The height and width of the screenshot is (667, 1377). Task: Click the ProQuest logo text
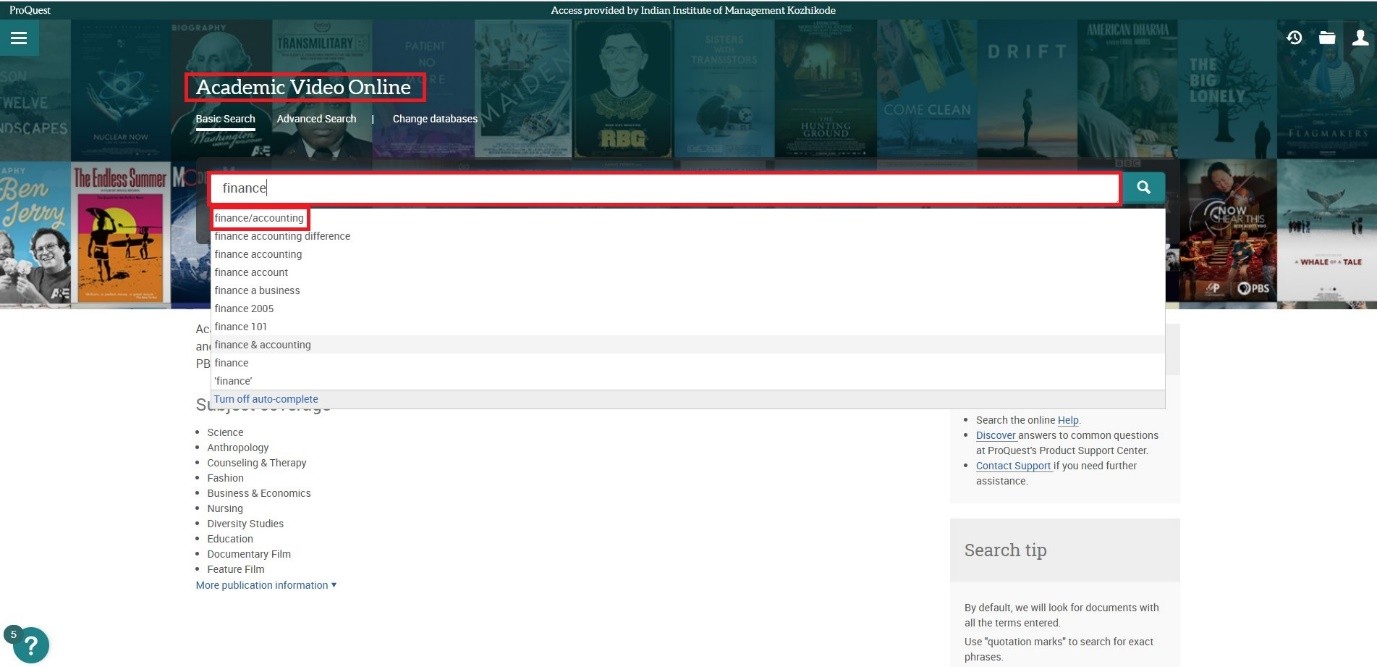[29, 10]
